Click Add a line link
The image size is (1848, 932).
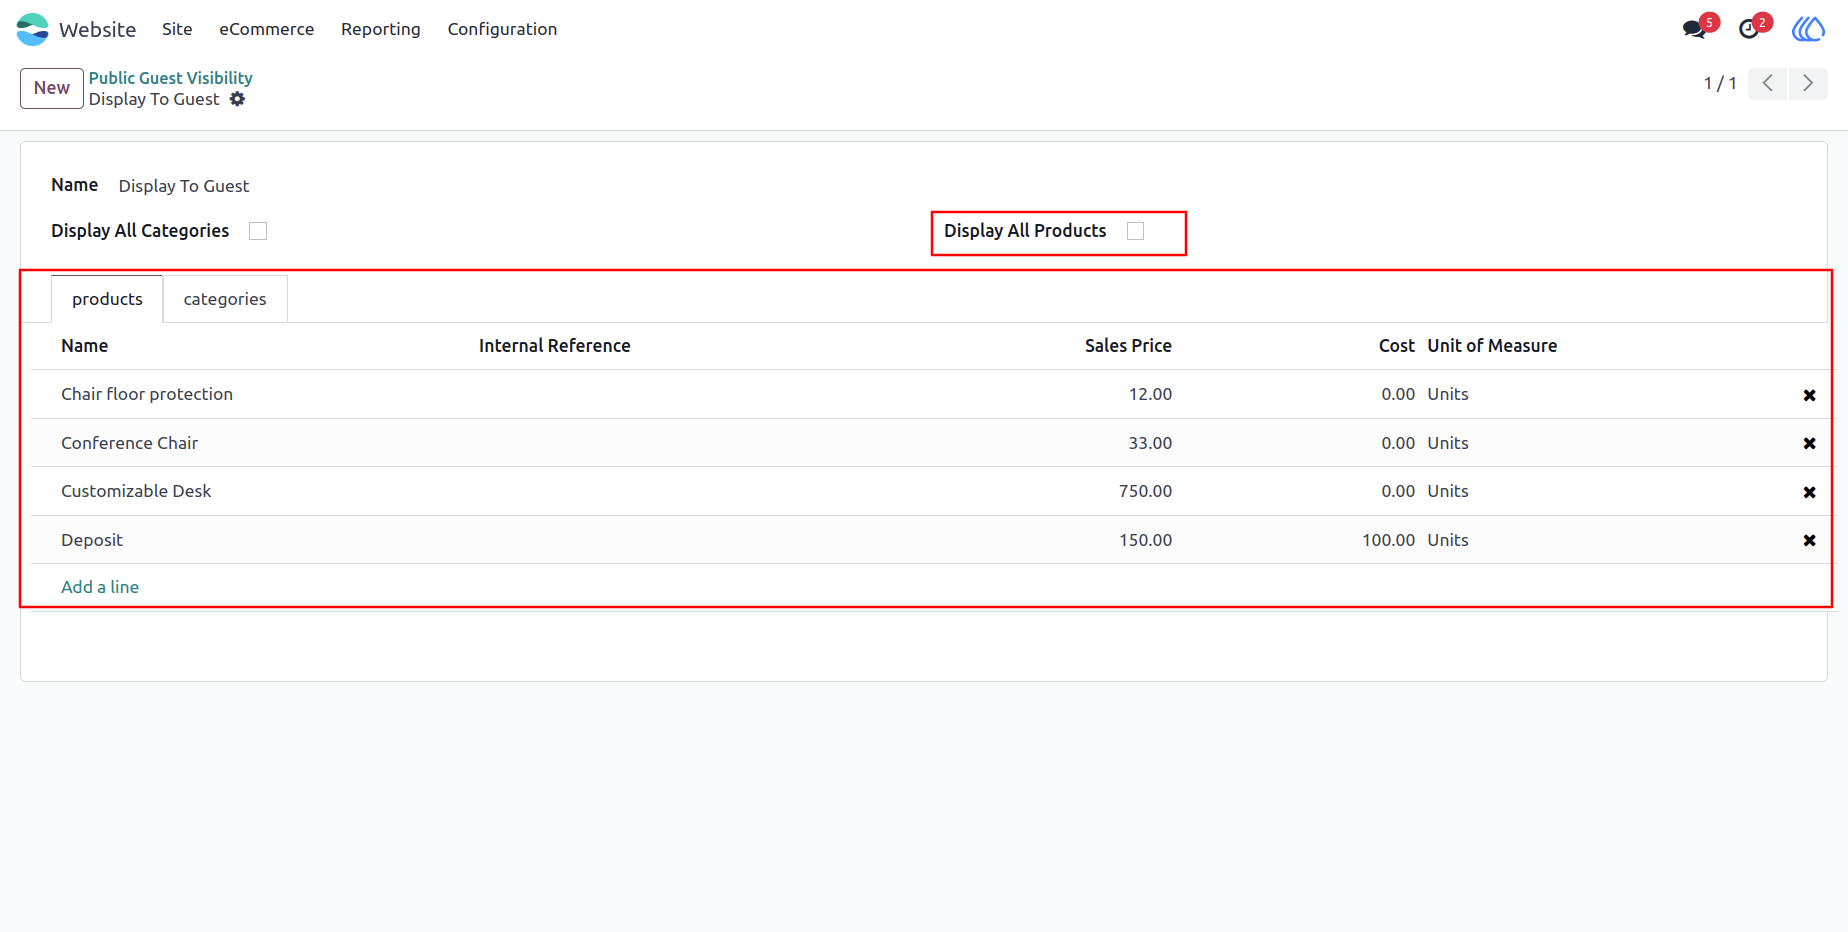pyautogui.click(x=100, y=587)
